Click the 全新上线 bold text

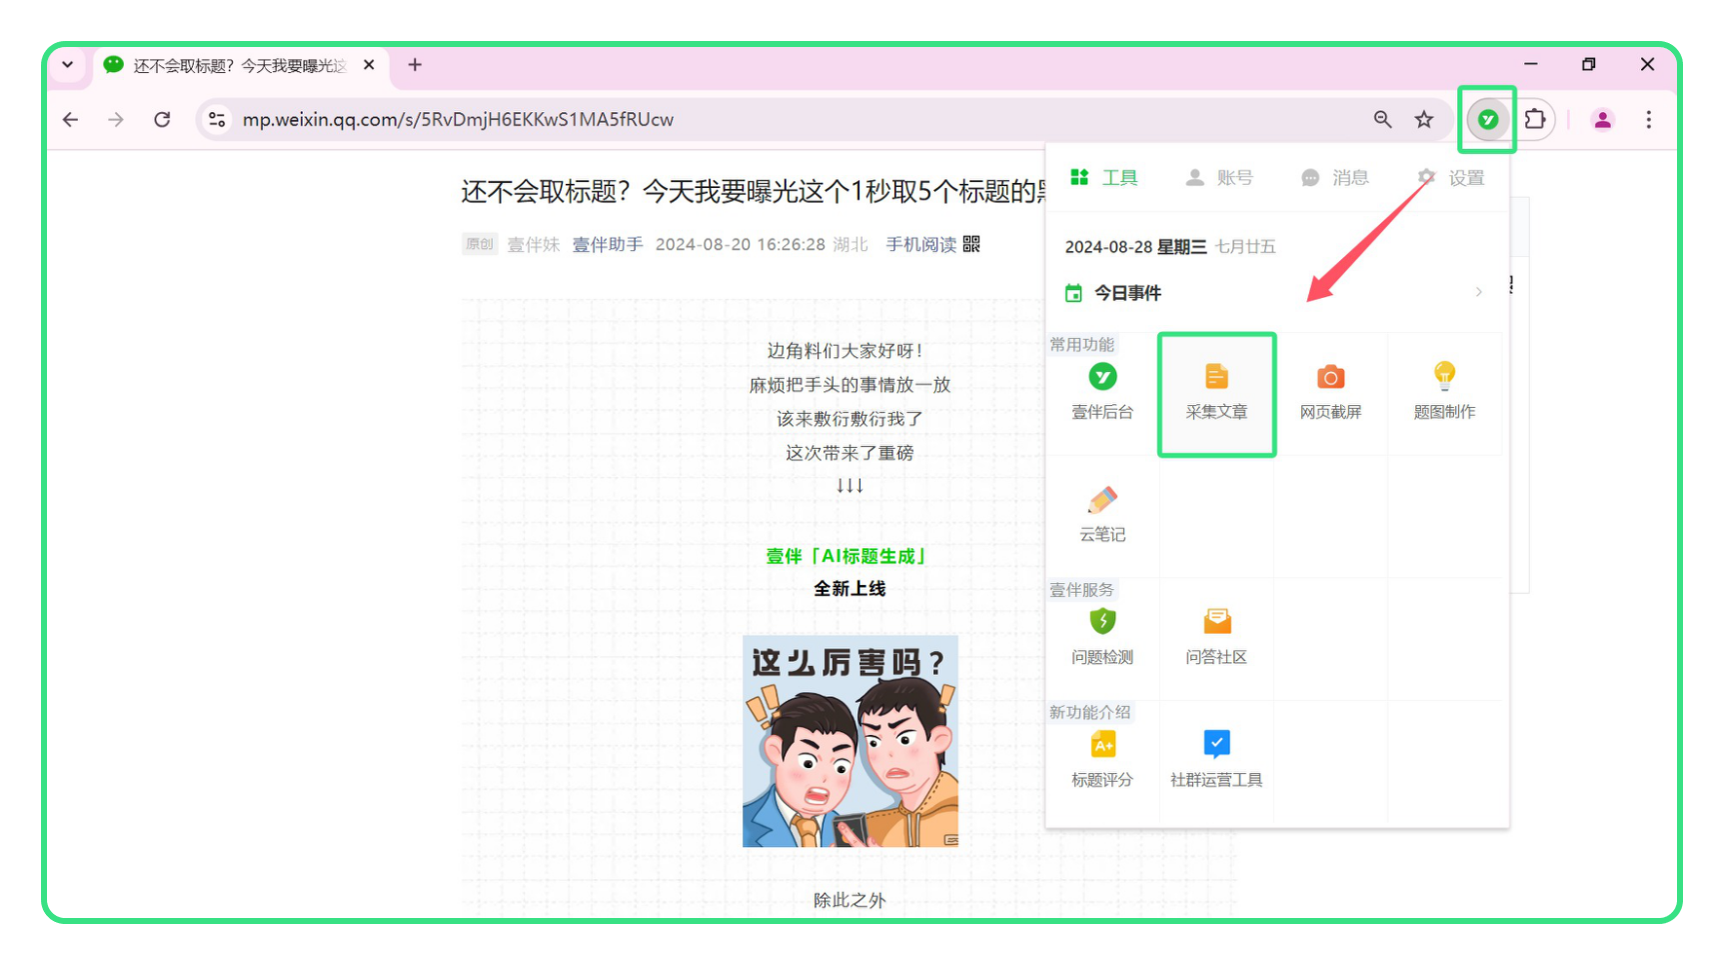[849, 588]
